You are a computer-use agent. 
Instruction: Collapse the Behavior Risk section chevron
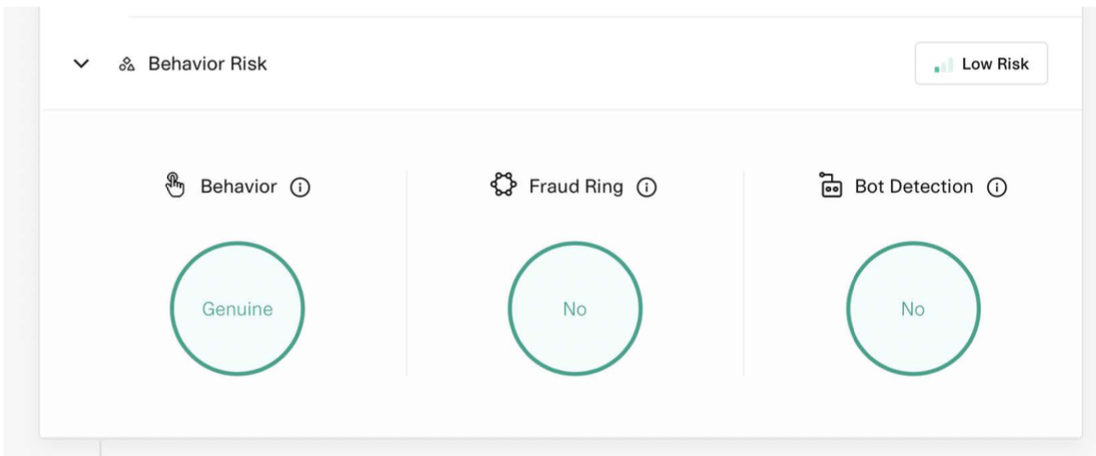click(x=81, y=64)
